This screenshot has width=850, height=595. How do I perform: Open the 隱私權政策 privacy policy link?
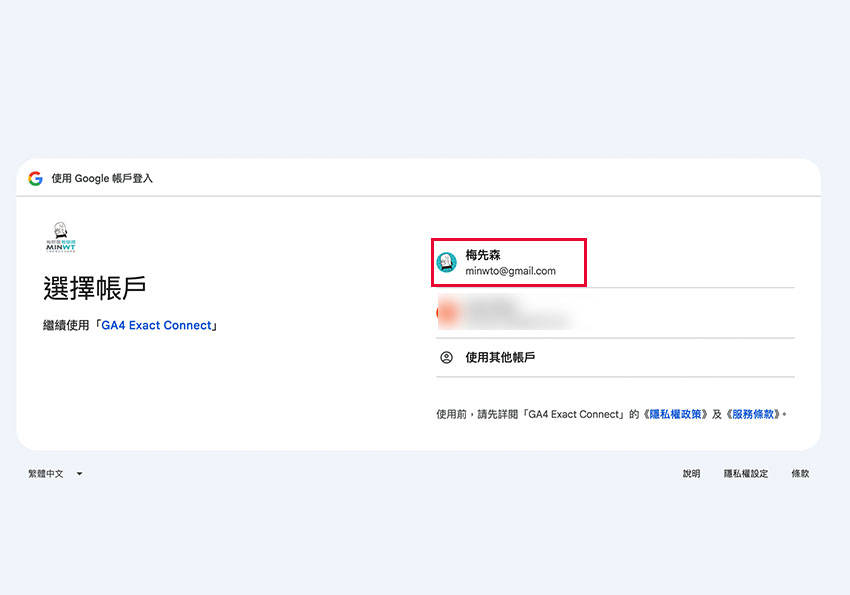click(x=675, y=414)
